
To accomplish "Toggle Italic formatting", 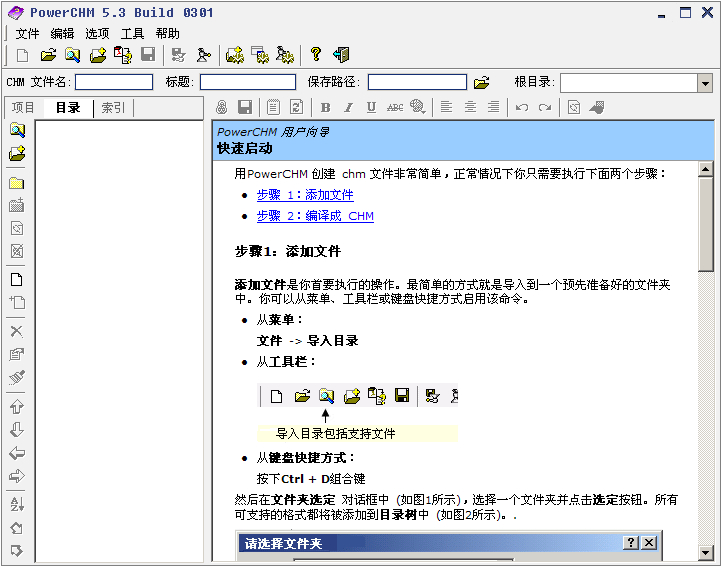I will tap(349, 107).
